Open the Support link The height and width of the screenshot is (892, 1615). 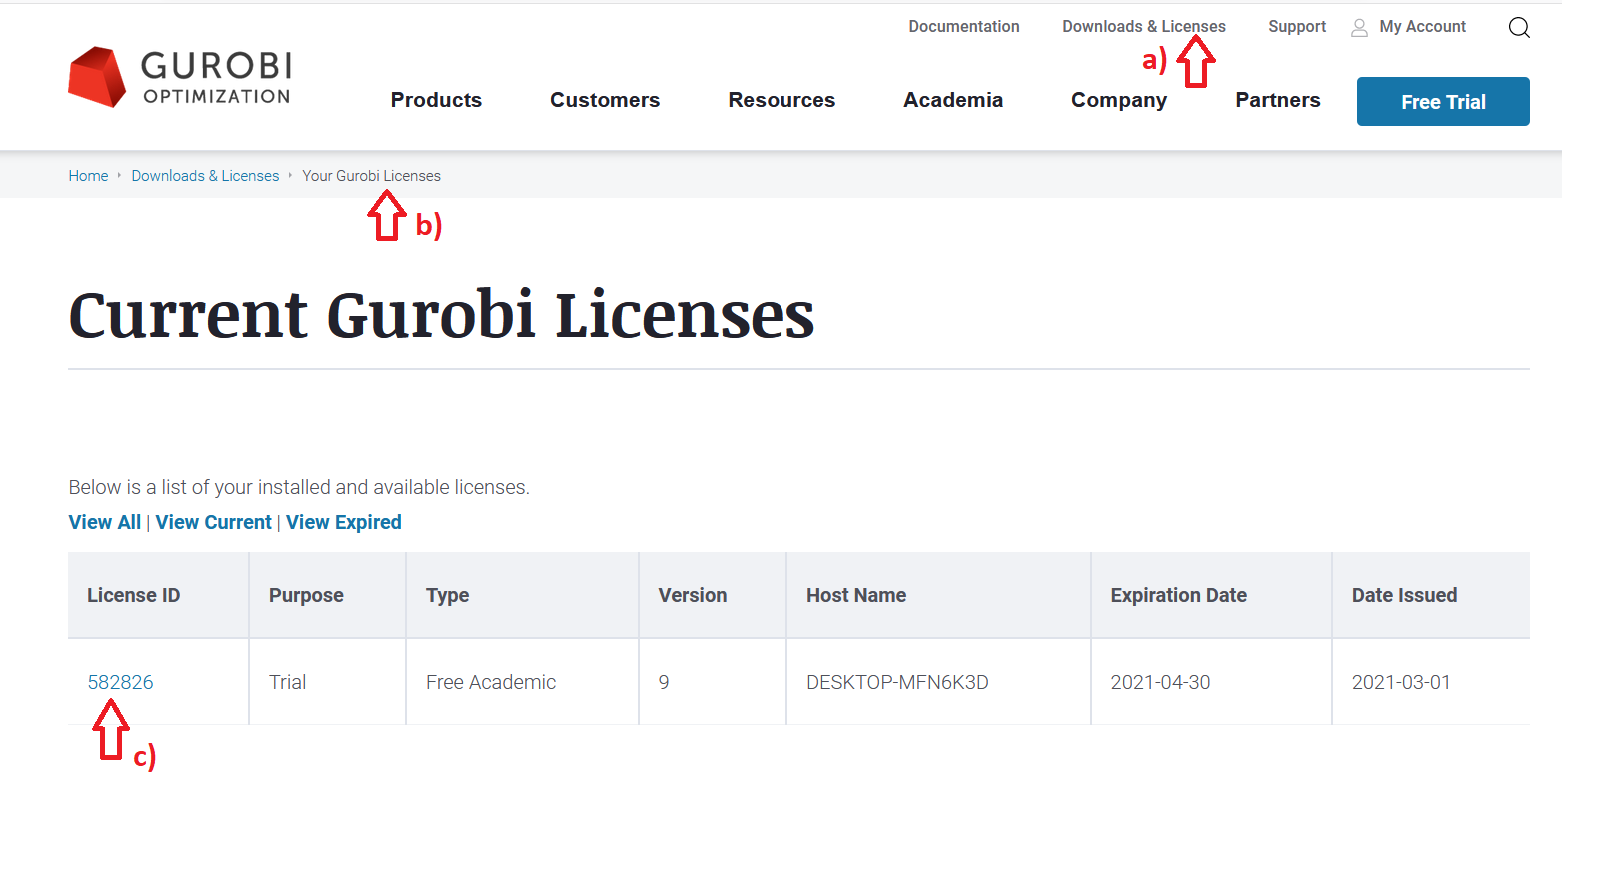tap(1297, 27)
